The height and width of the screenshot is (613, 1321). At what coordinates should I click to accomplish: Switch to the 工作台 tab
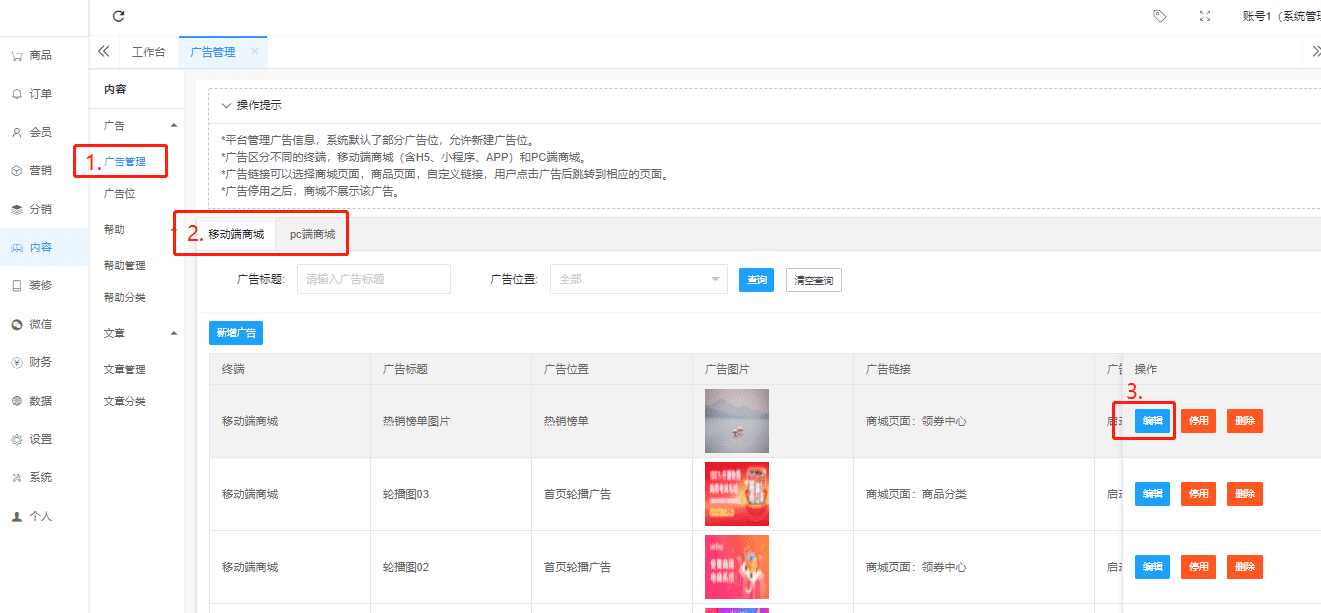(x=148, y=52)
